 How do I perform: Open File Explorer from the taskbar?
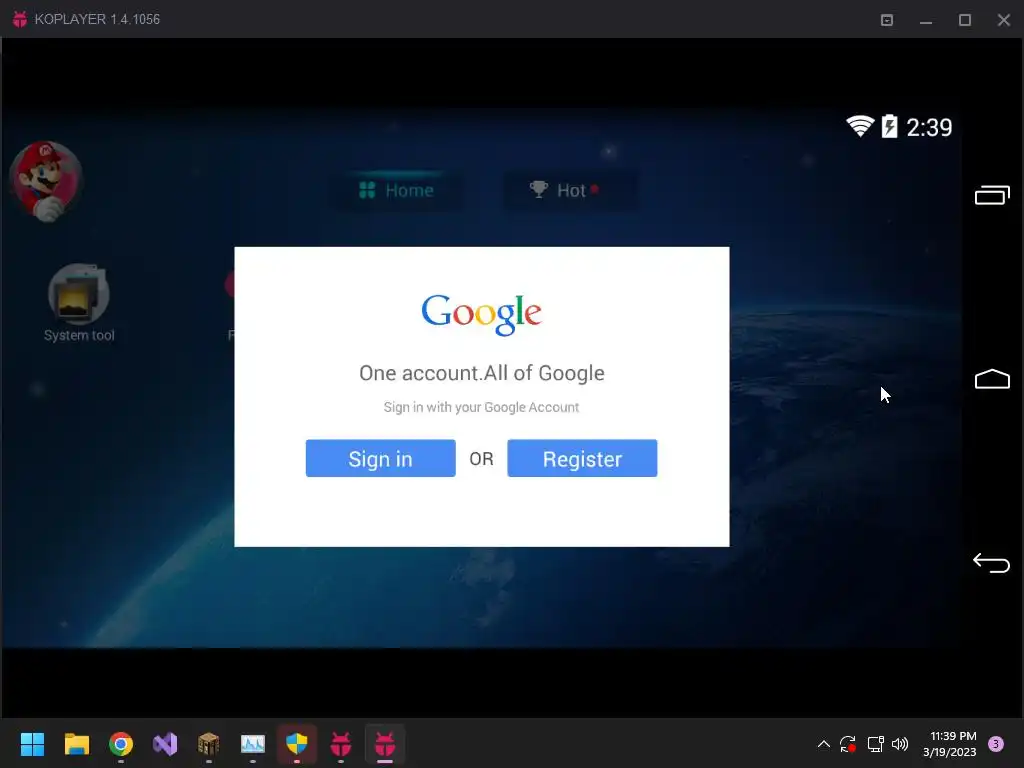click(76, 744)
